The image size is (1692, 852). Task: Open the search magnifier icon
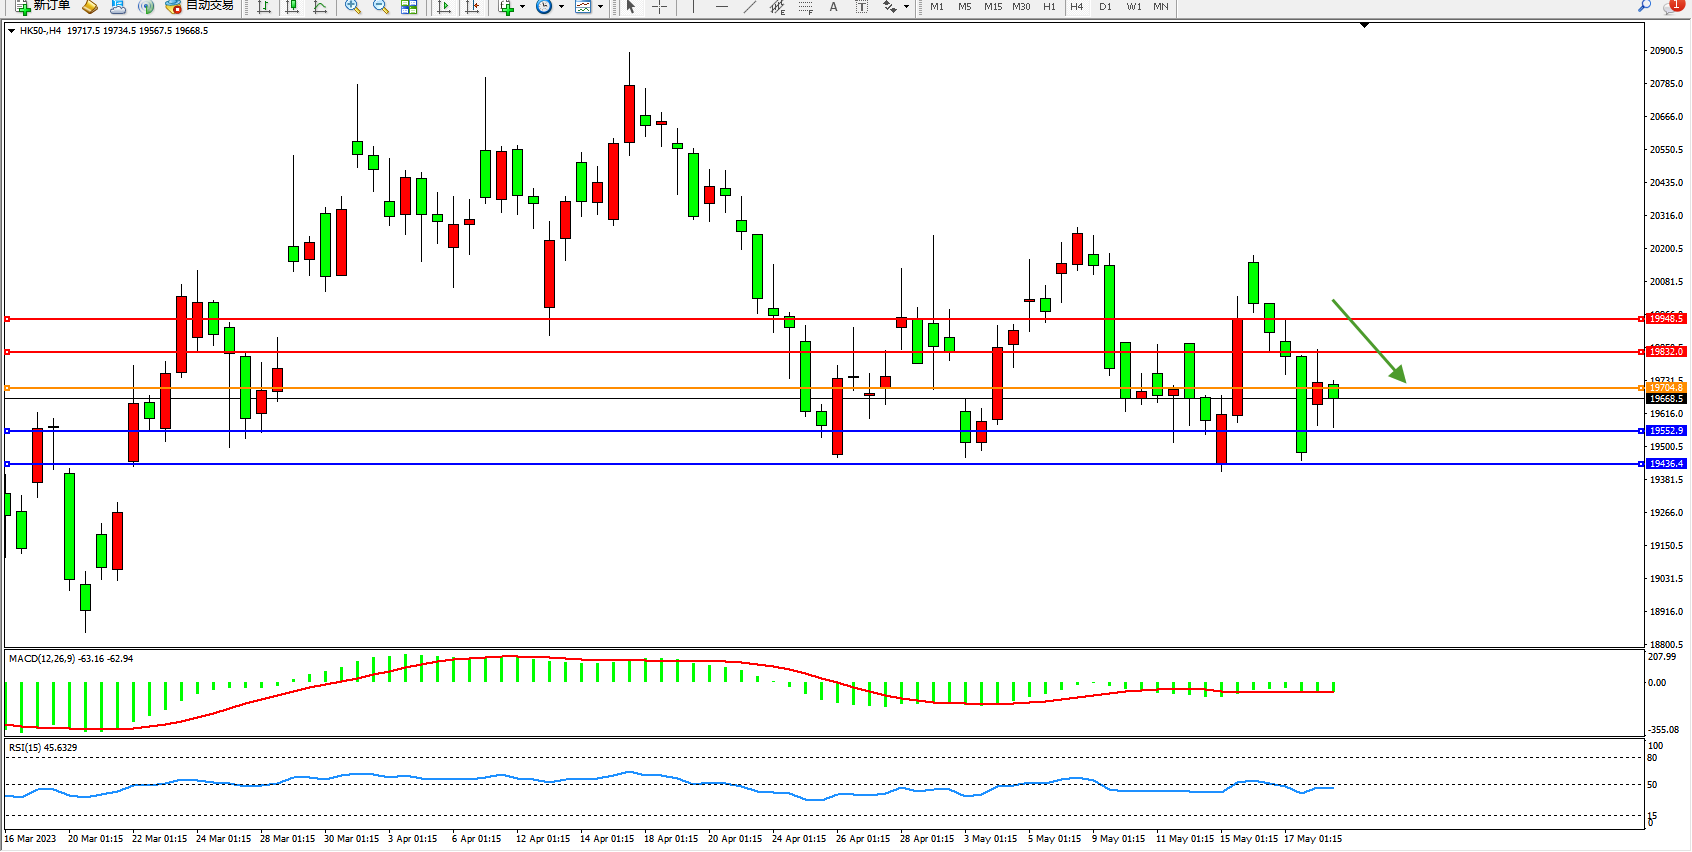pyautogui.click(x=1644, y=6)
